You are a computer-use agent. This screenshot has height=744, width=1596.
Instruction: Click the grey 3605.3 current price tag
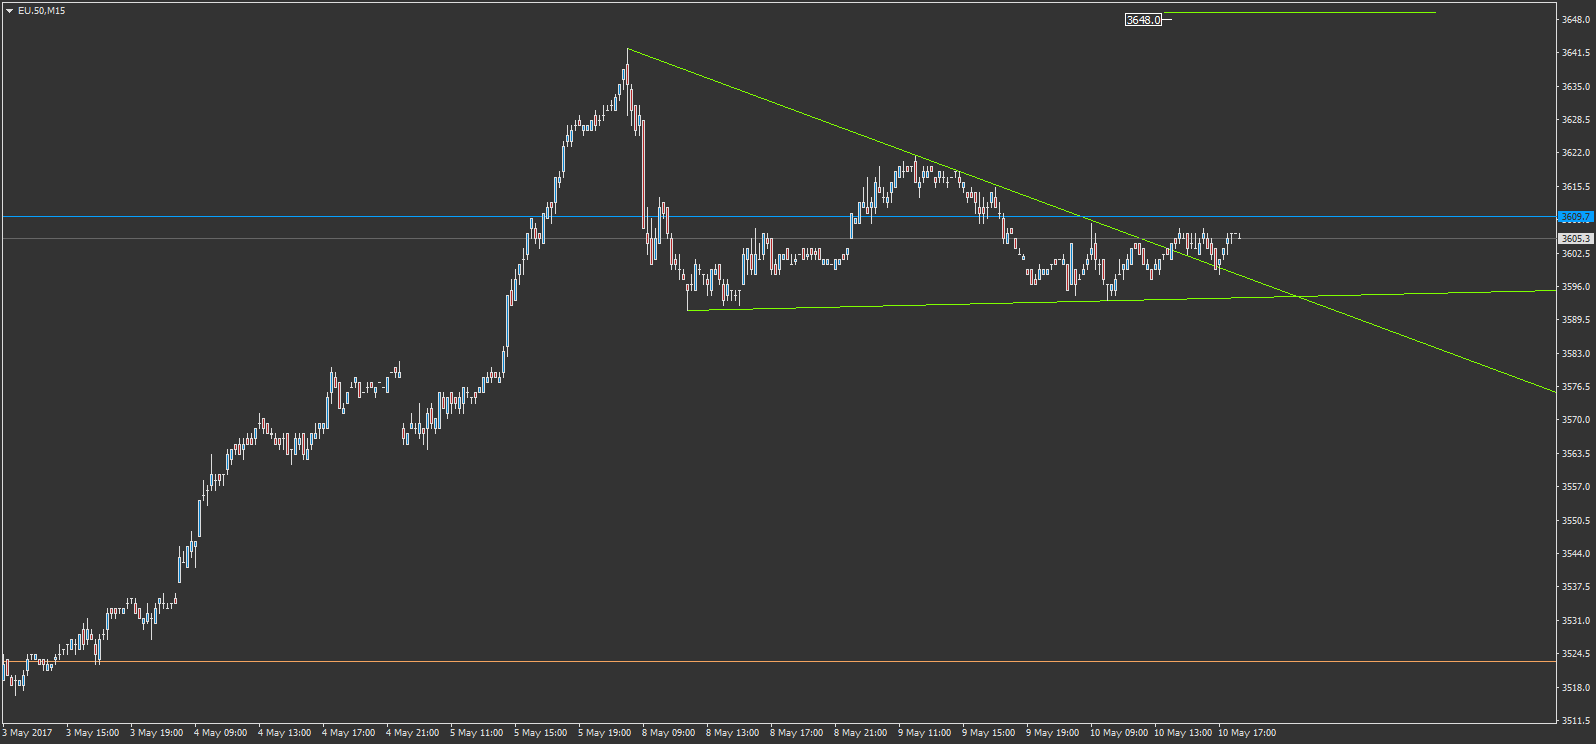tap(1575, 238)
